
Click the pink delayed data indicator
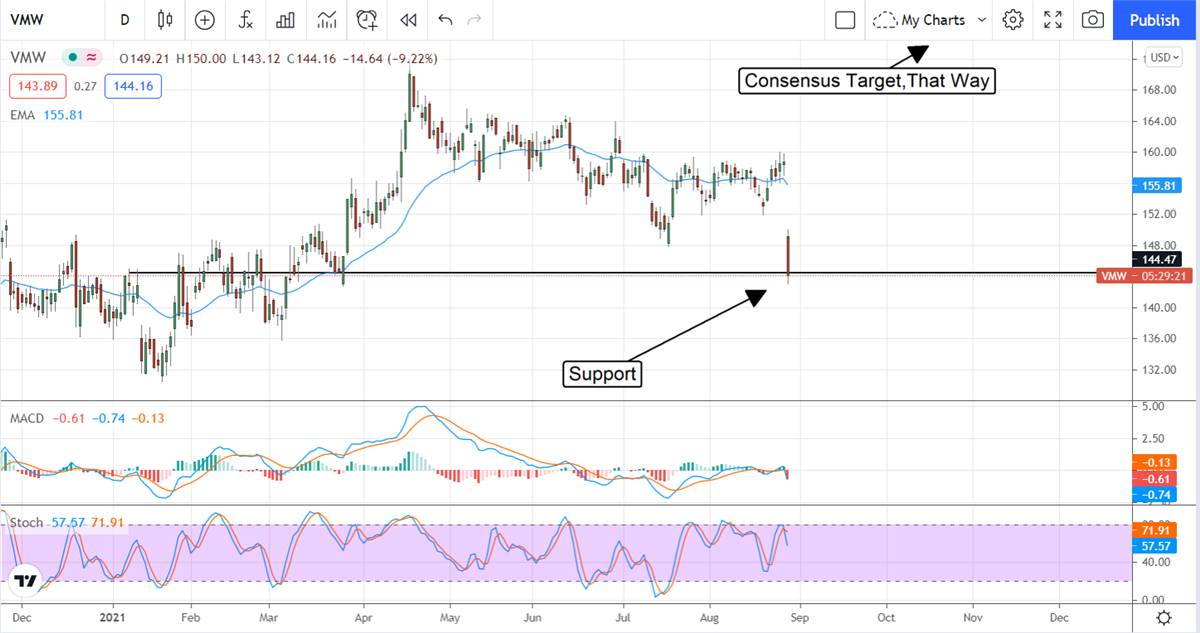pyautogui.click(x=91, y=58)
